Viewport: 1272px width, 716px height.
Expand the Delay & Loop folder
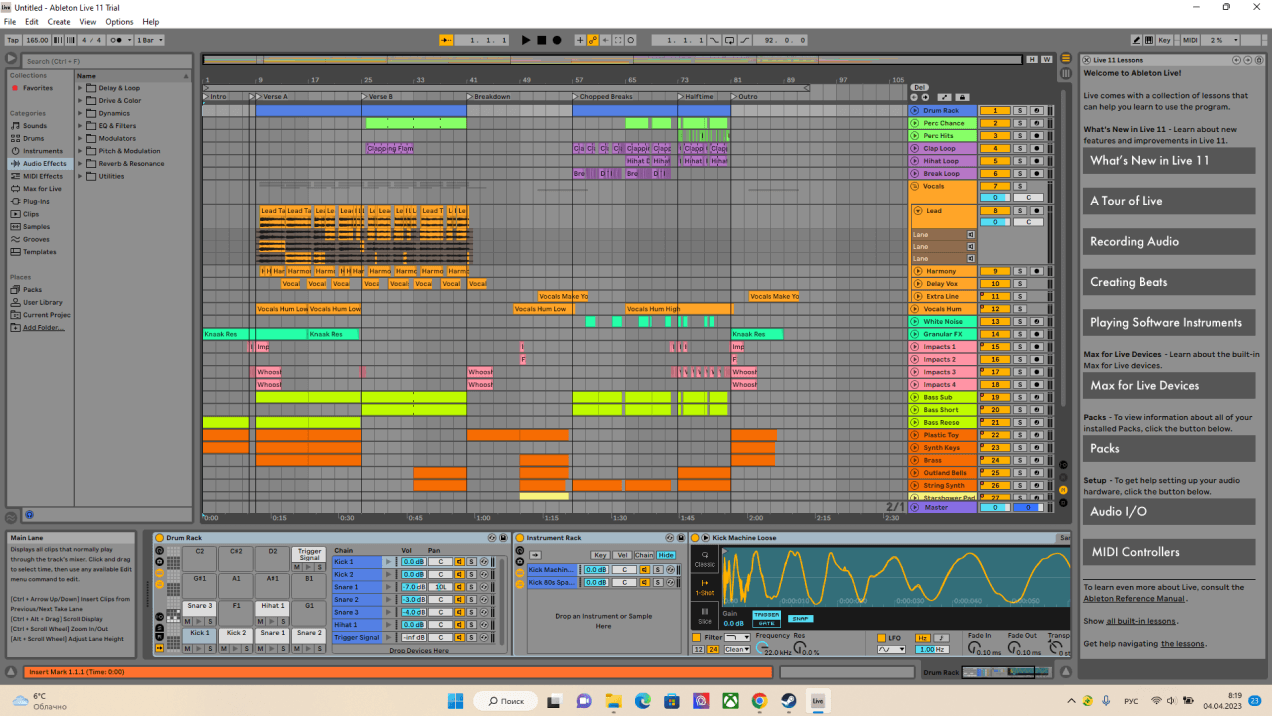pyautogui.click(x=81, y=88)
